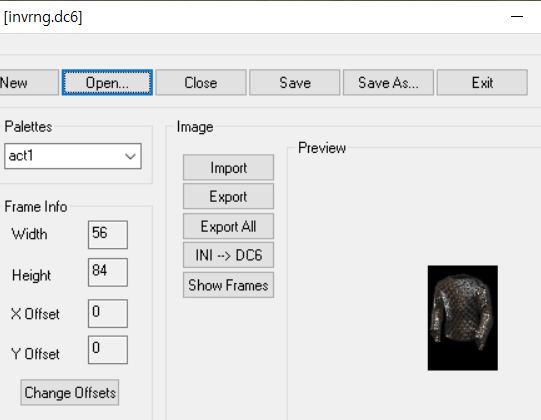The image size is (541, 420).
Task: Select the Height field showing 84
Action: click(108, 272)
